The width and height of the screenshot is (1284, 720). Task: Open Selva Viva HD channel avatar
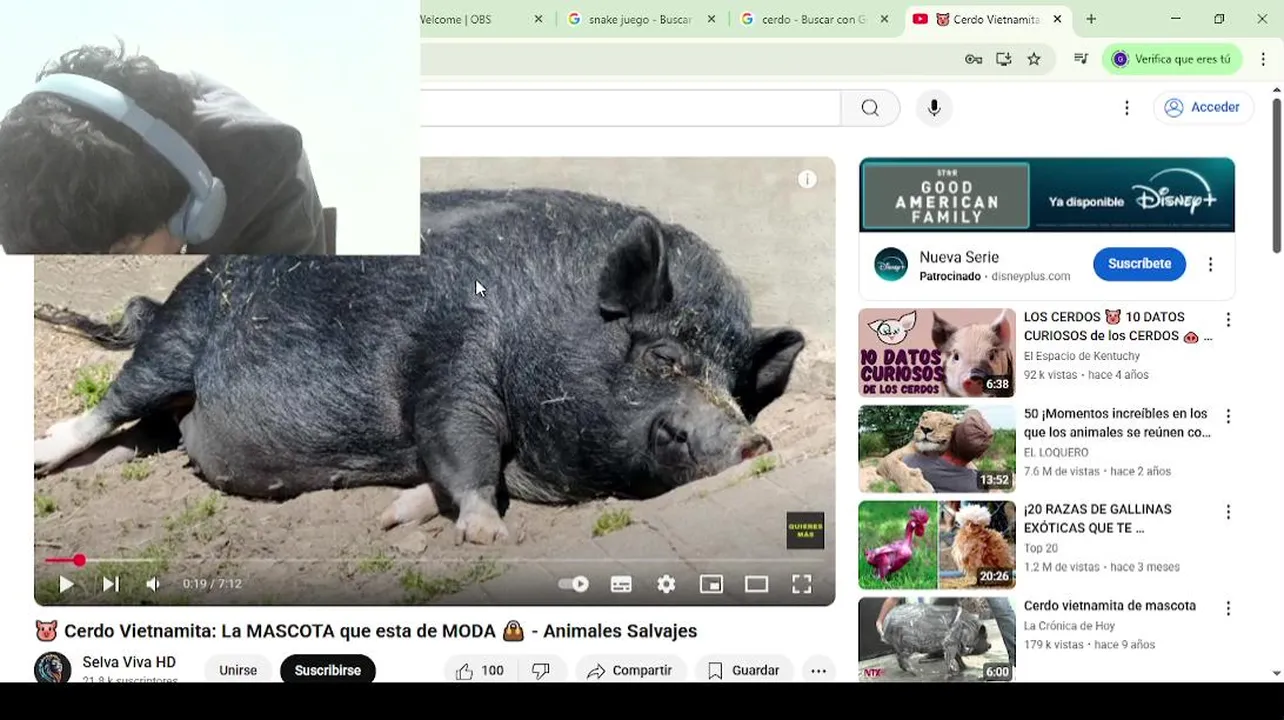pyautogui.click(x=53, y=668)
